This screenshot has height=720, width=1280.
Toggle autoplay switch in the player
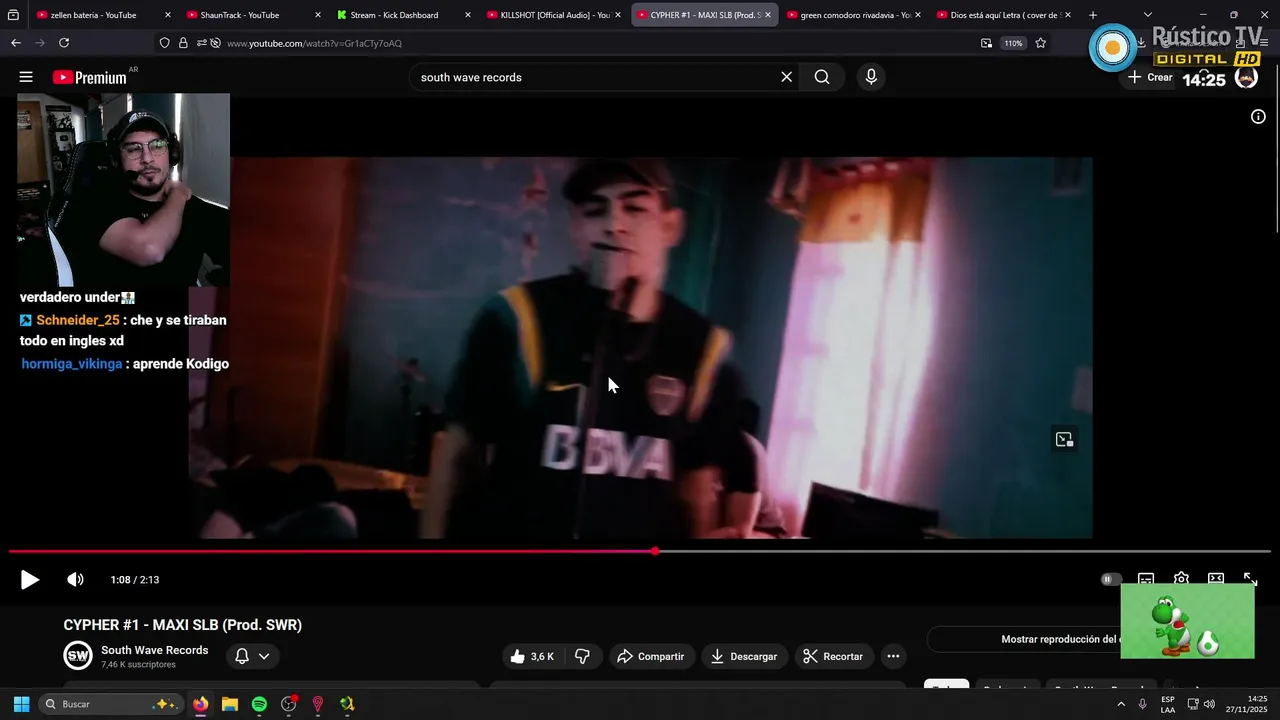click(x=1110, y=579)
